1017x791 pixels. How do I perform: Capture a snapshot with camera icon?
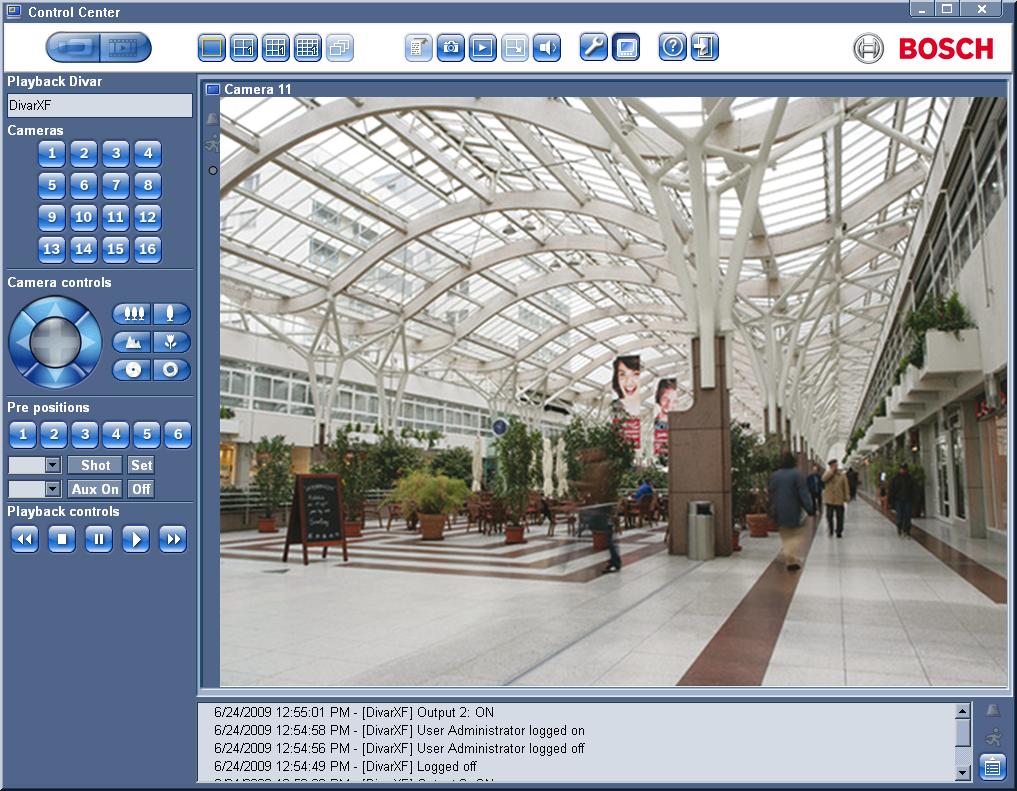pyautogui.click(x=451, y=47)
